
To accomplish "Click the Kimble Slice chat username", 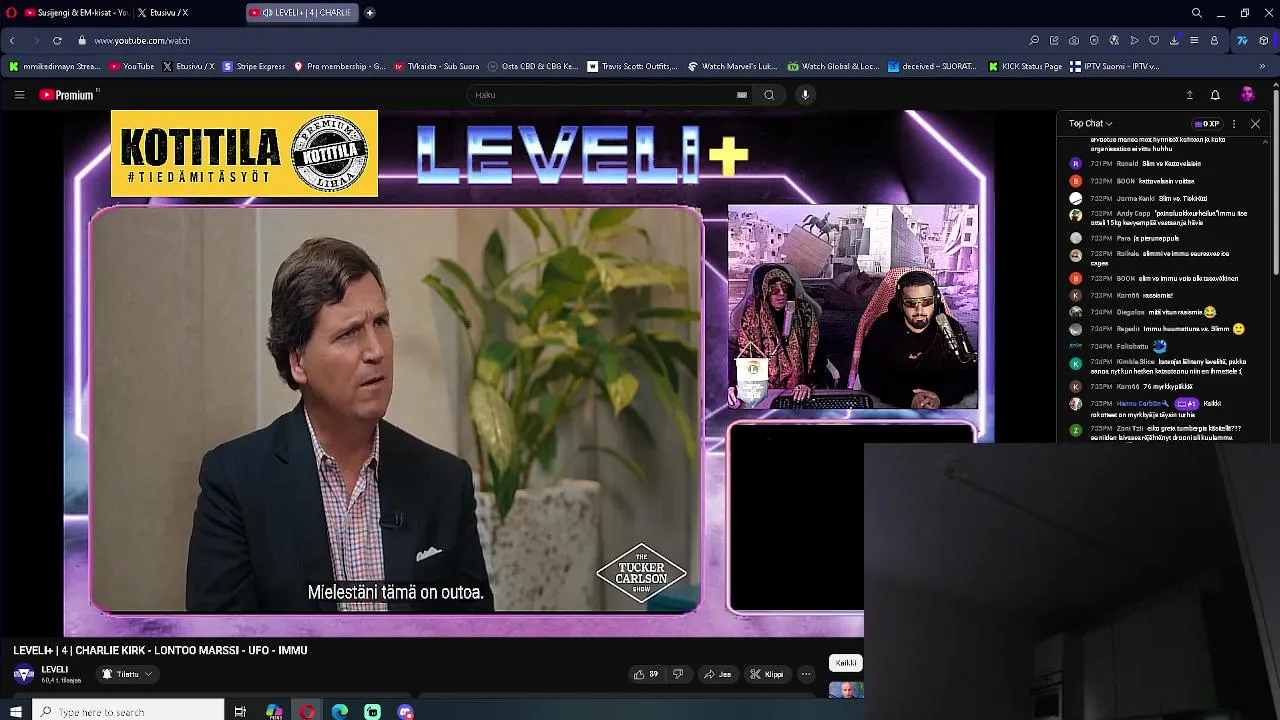I will (x=1135, y=362).
